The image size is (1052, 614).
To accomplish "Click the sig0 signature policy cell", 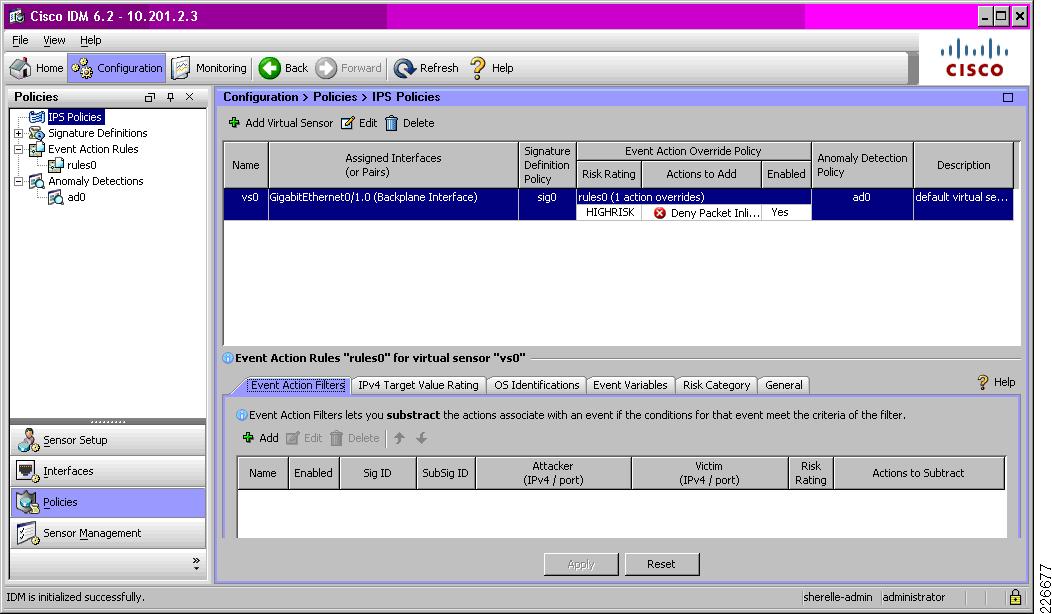I will pos(547,204).
